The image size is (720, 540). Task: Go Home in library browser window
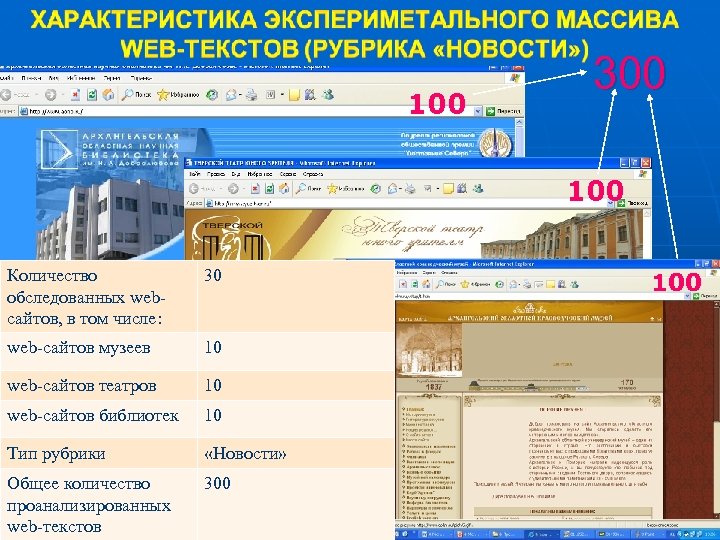pos(108,95)
